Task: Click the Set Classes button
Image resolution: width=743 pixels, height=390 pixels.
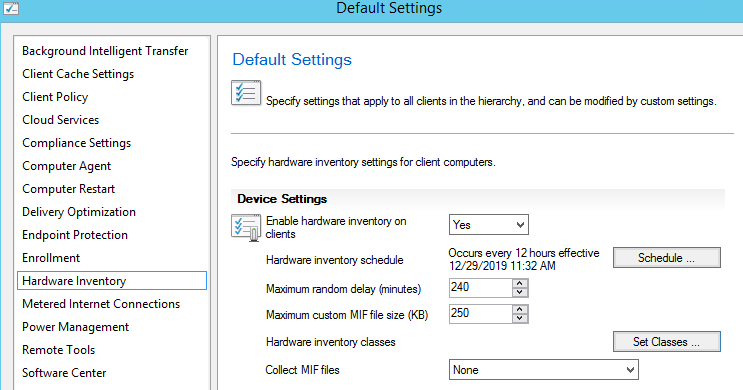Action: (667, 342)
